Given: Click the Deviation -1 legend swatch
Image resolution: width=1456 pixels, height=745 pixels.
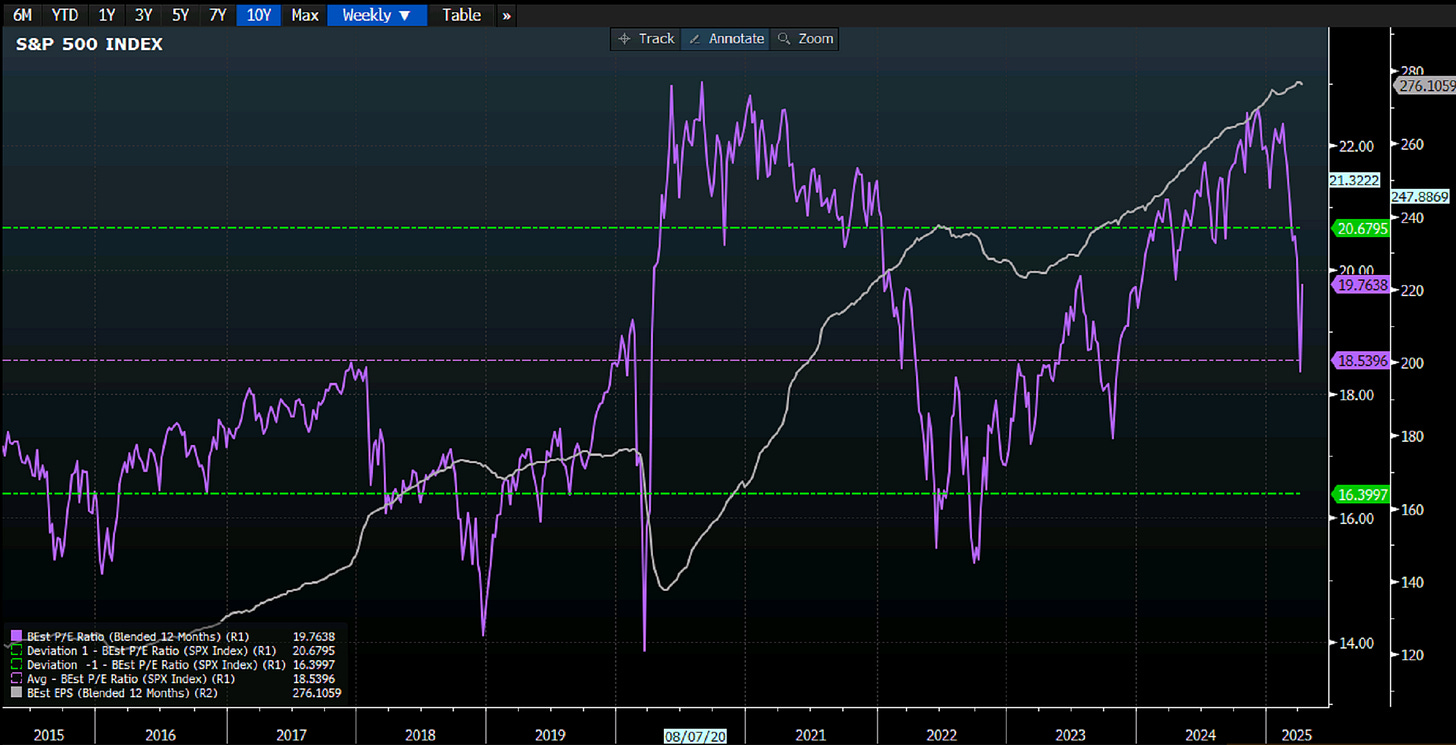Looking at the screenshot, I should [x=14, y=664].
